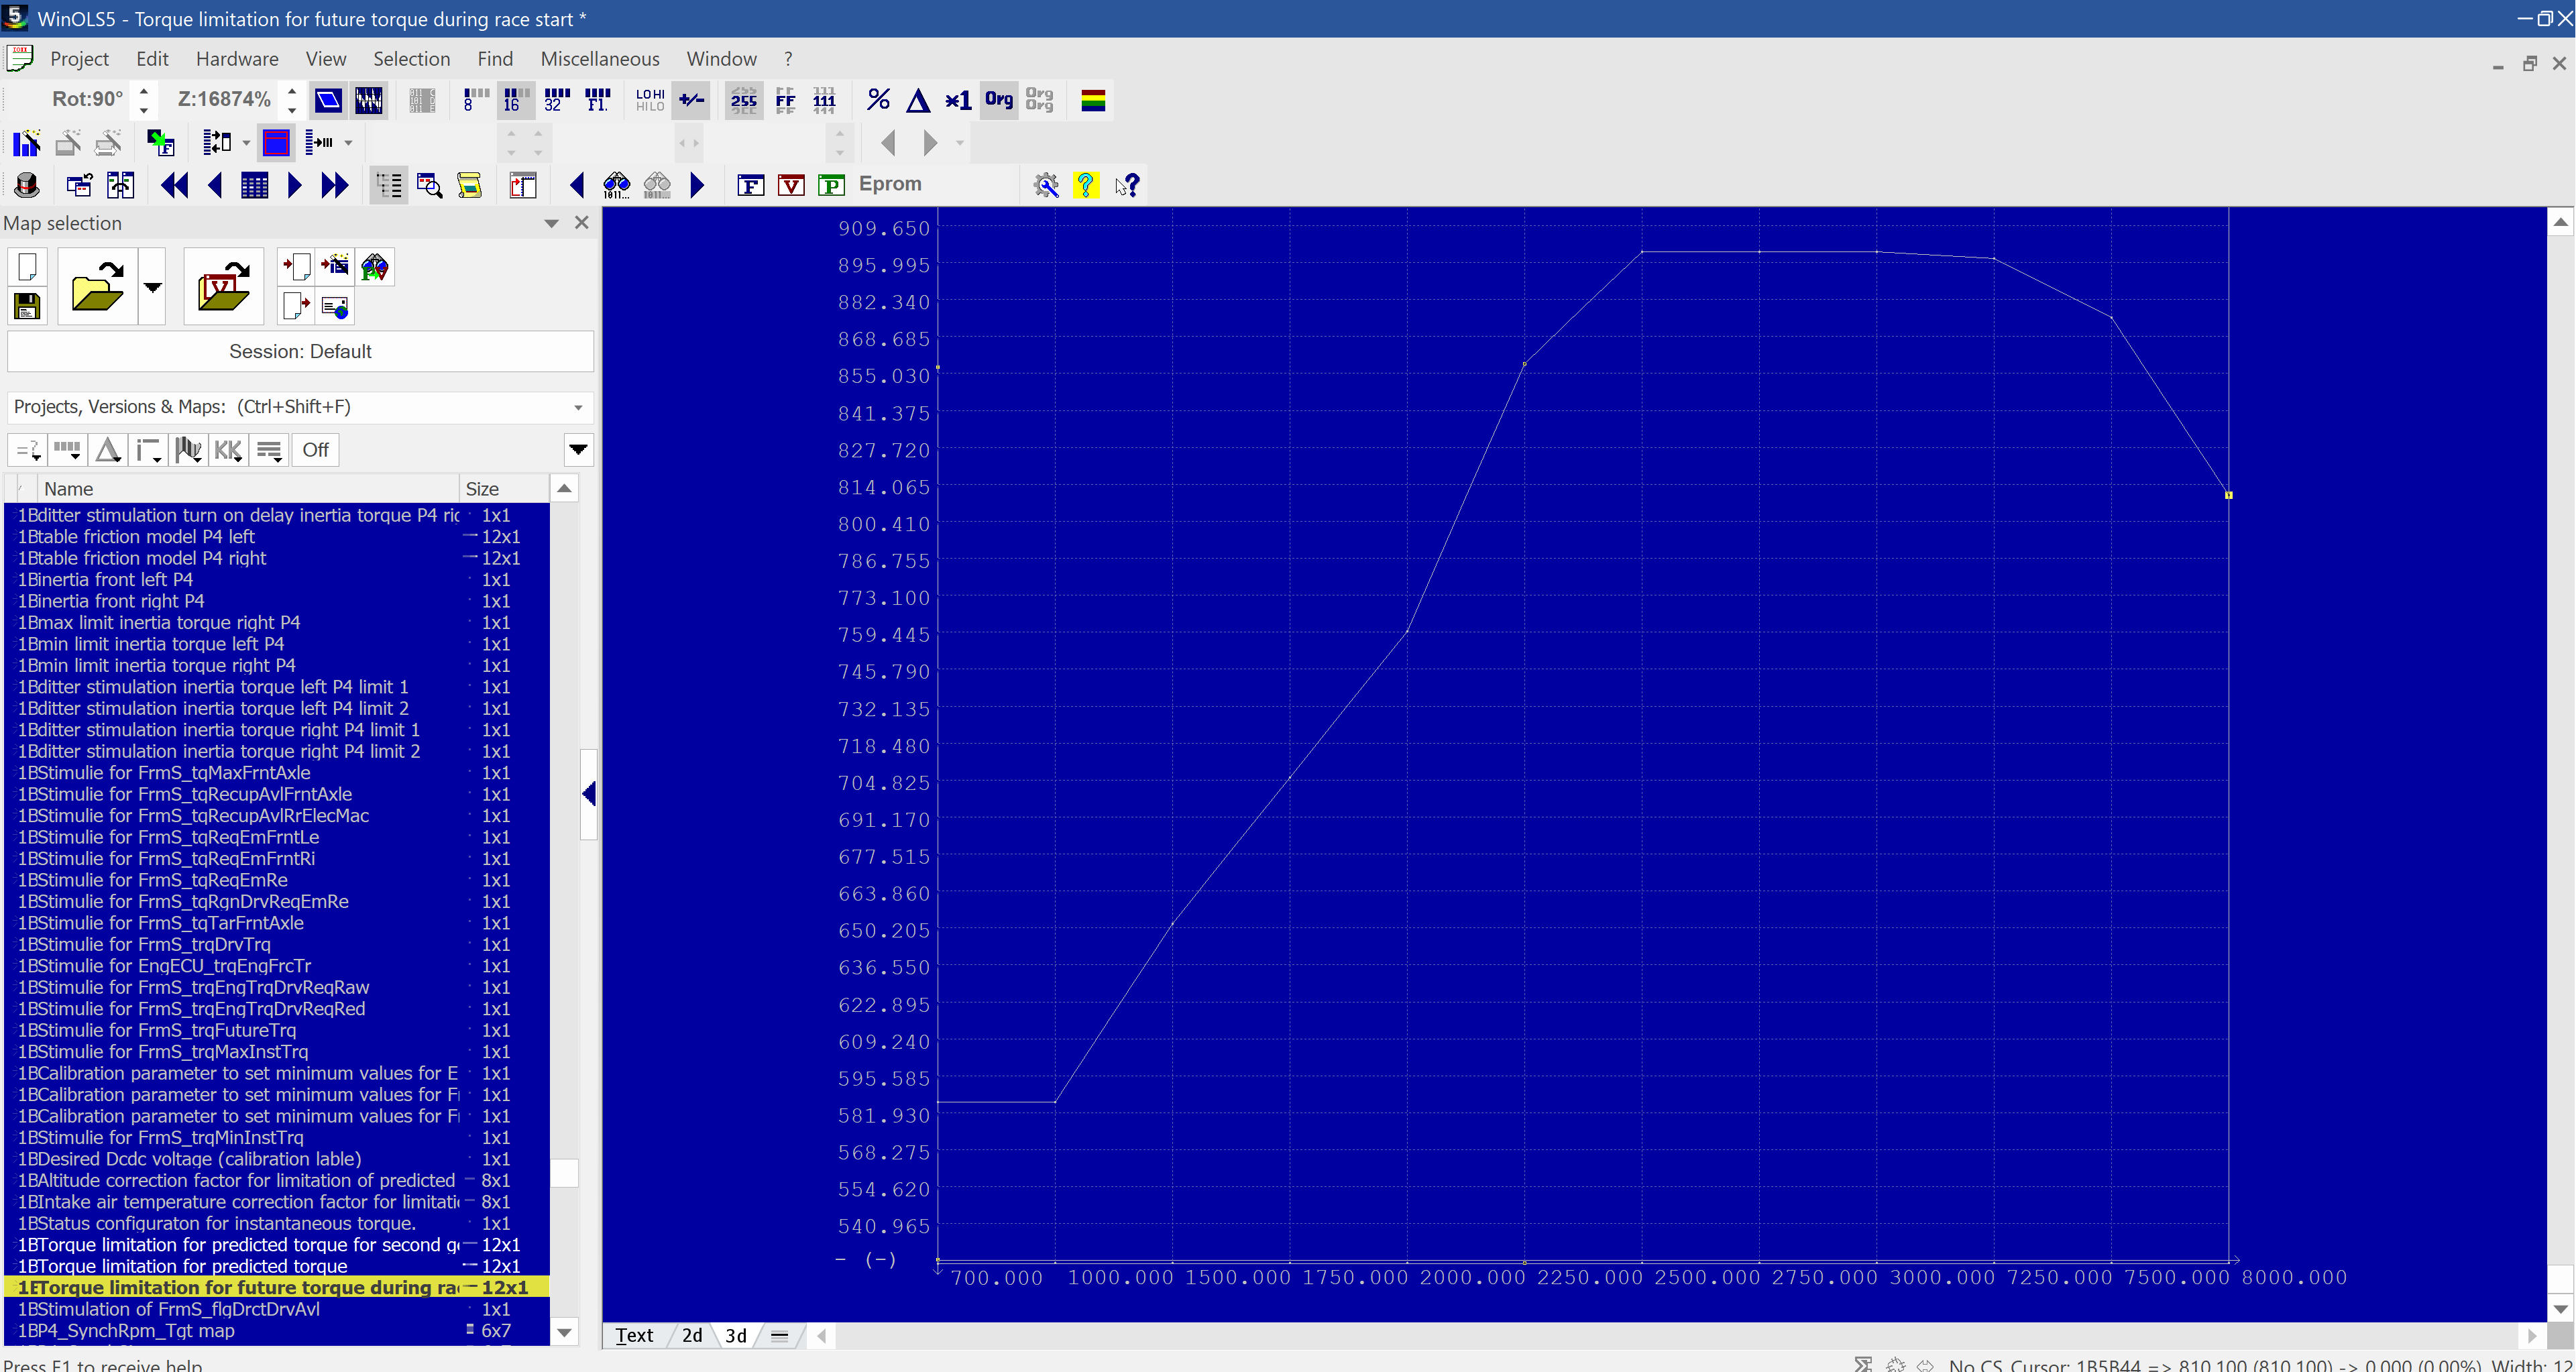Image resolution: width=2576 pixels, height=1372 pixels.
Task: Show values as absolute delta difference
Action: point(918,100)
